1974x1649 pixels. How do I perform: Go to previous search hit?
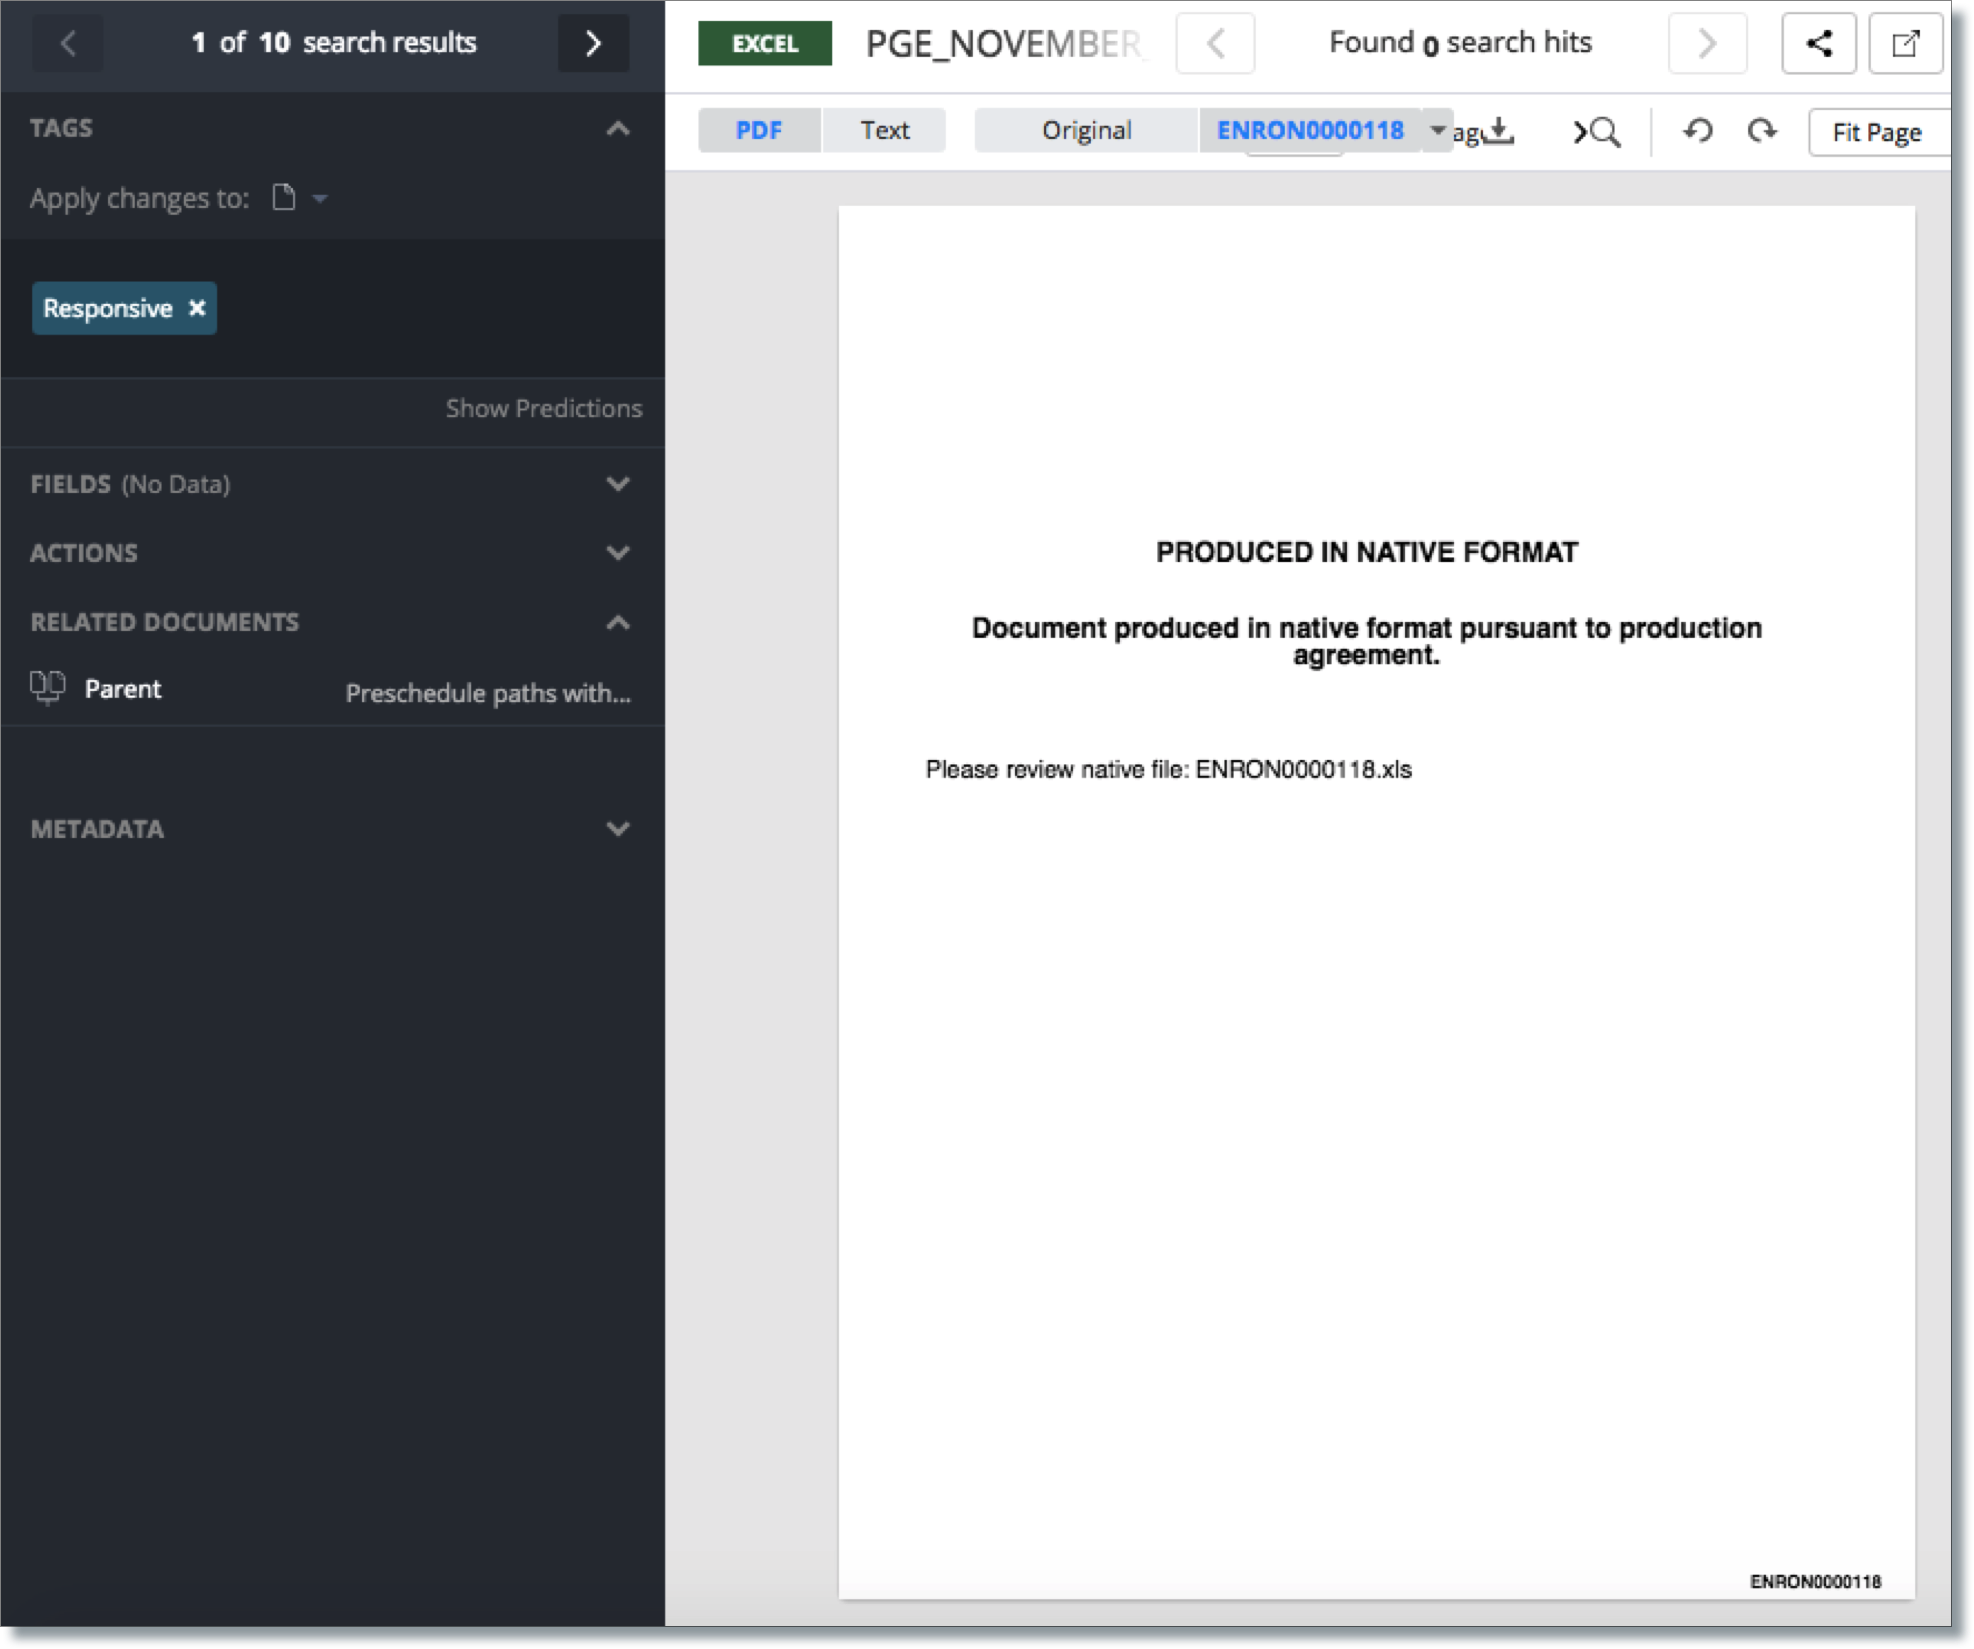[1215, 43]
